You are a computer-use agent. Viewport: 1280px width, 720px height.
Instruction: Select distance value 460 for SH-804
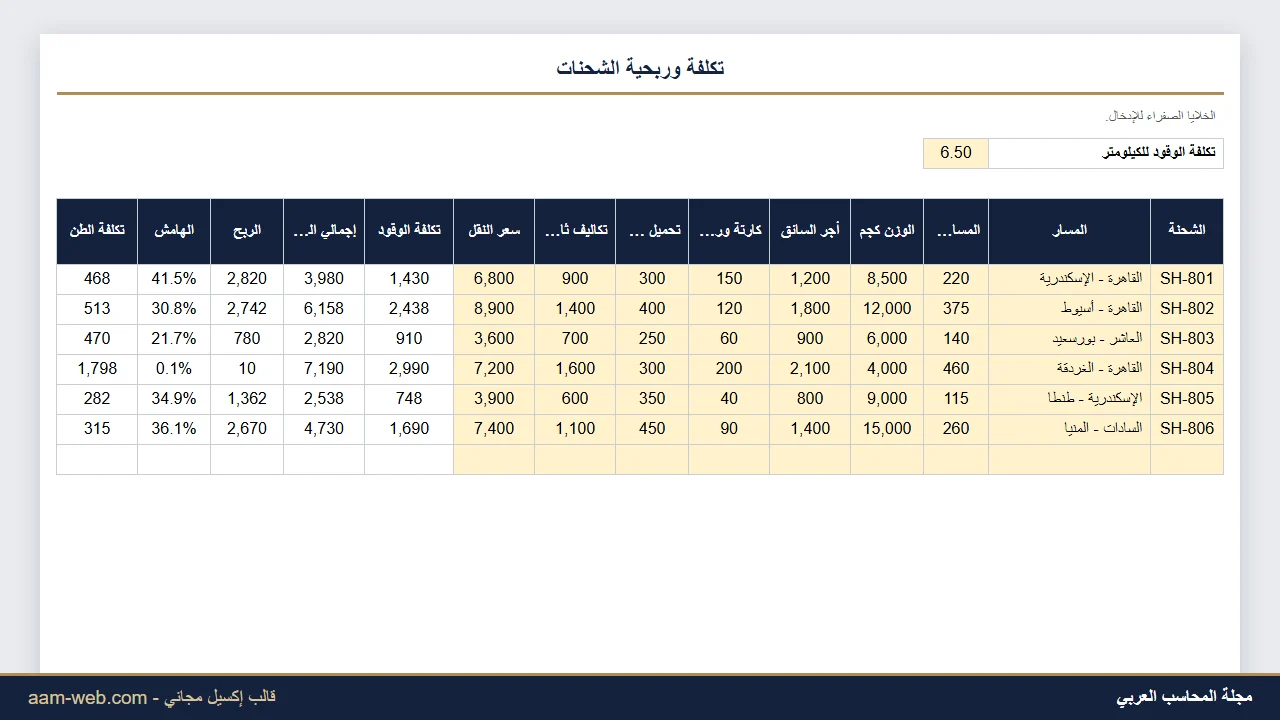coord(956,369)
